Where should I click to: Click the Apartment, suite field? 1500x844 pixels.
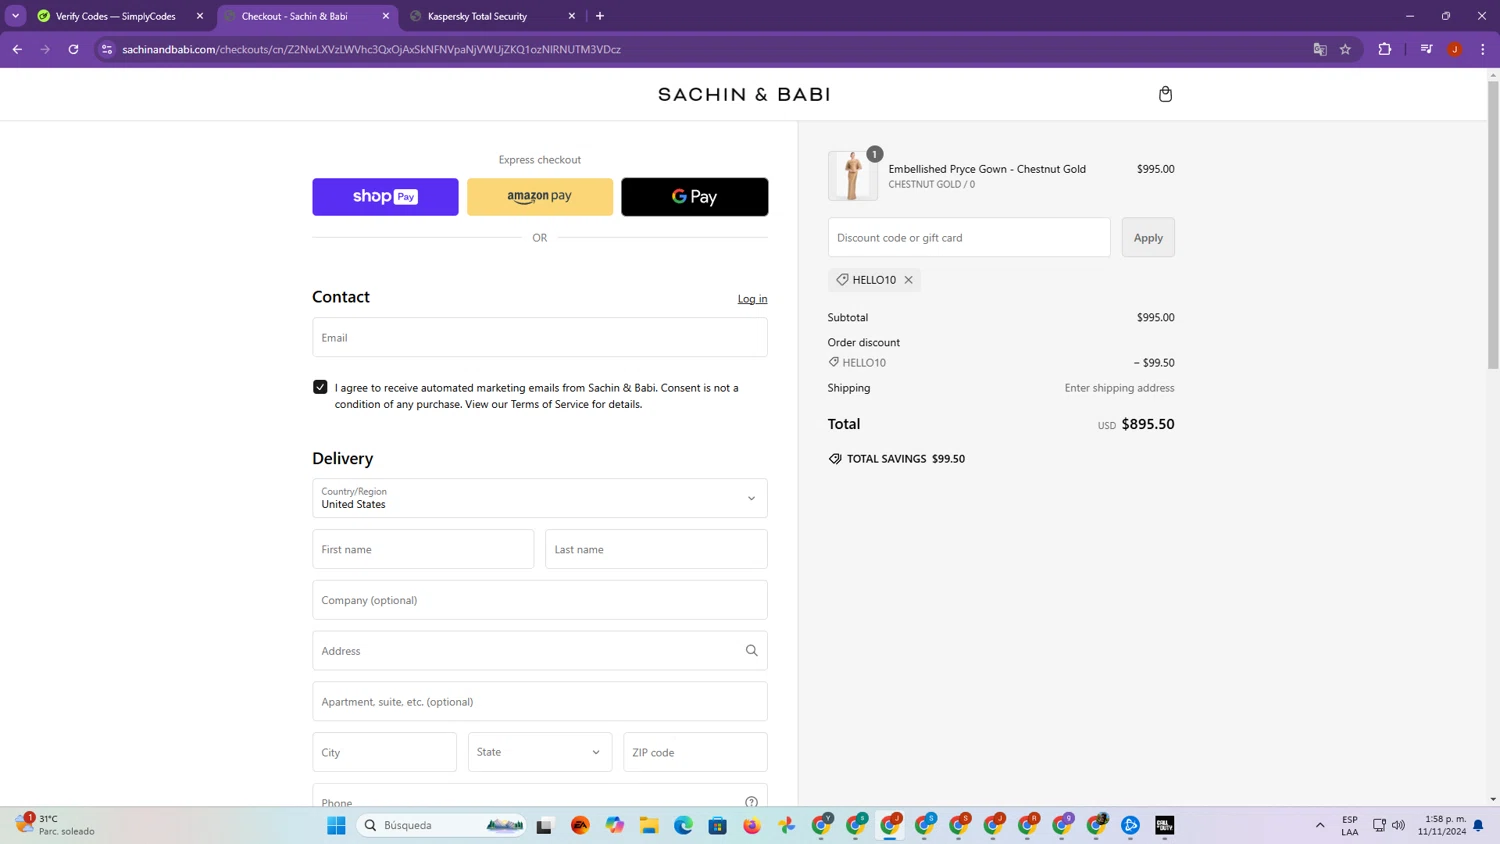pyautogui.click(x=540, y=701)
